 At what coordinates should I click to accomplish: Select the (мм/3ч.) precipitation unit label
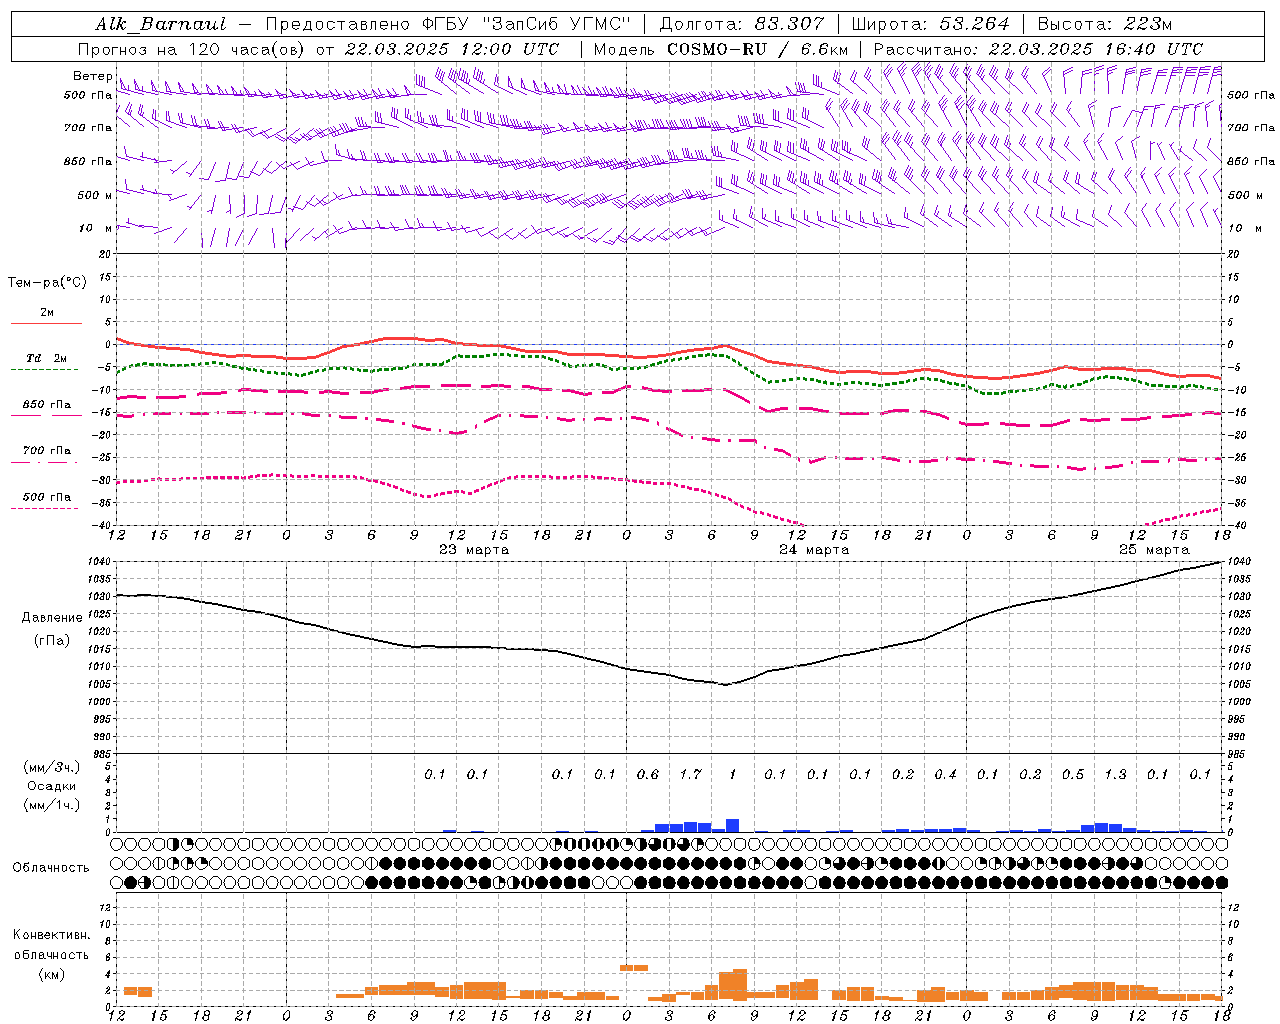(x=51, y=767)
